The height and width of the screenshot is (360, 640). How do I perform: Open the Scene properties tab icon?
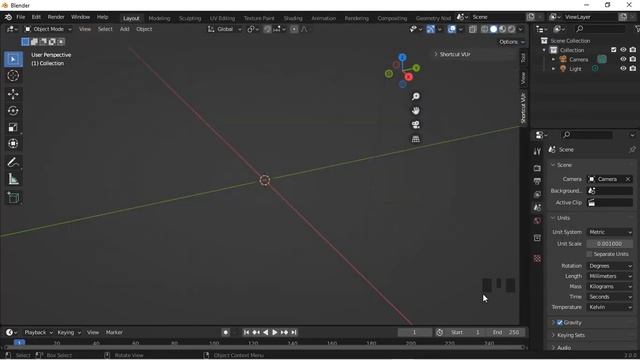pyautogui.click(x=537, y=207)
